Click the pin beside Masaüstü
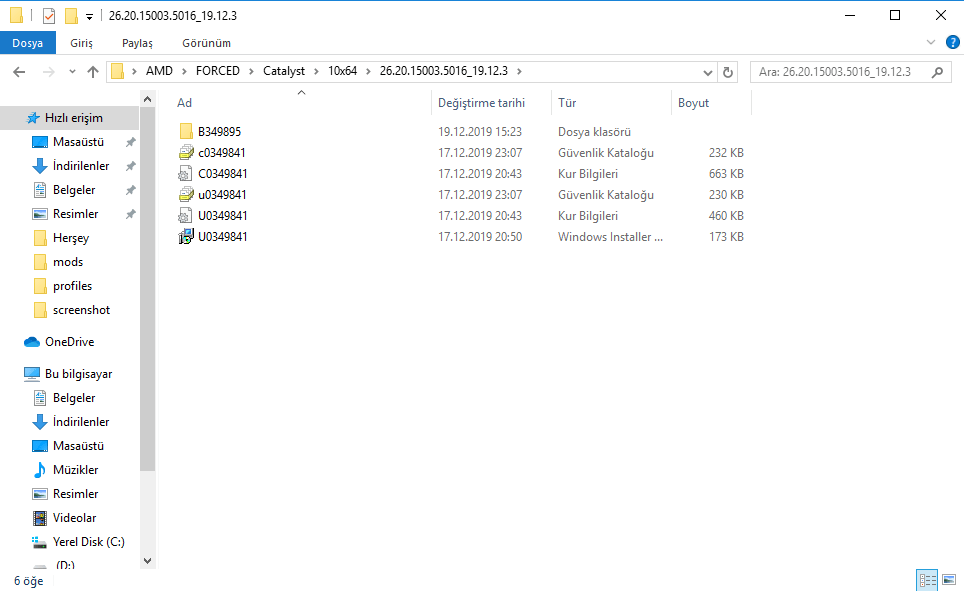The image size is (964, 591). [x=130, y=142]
